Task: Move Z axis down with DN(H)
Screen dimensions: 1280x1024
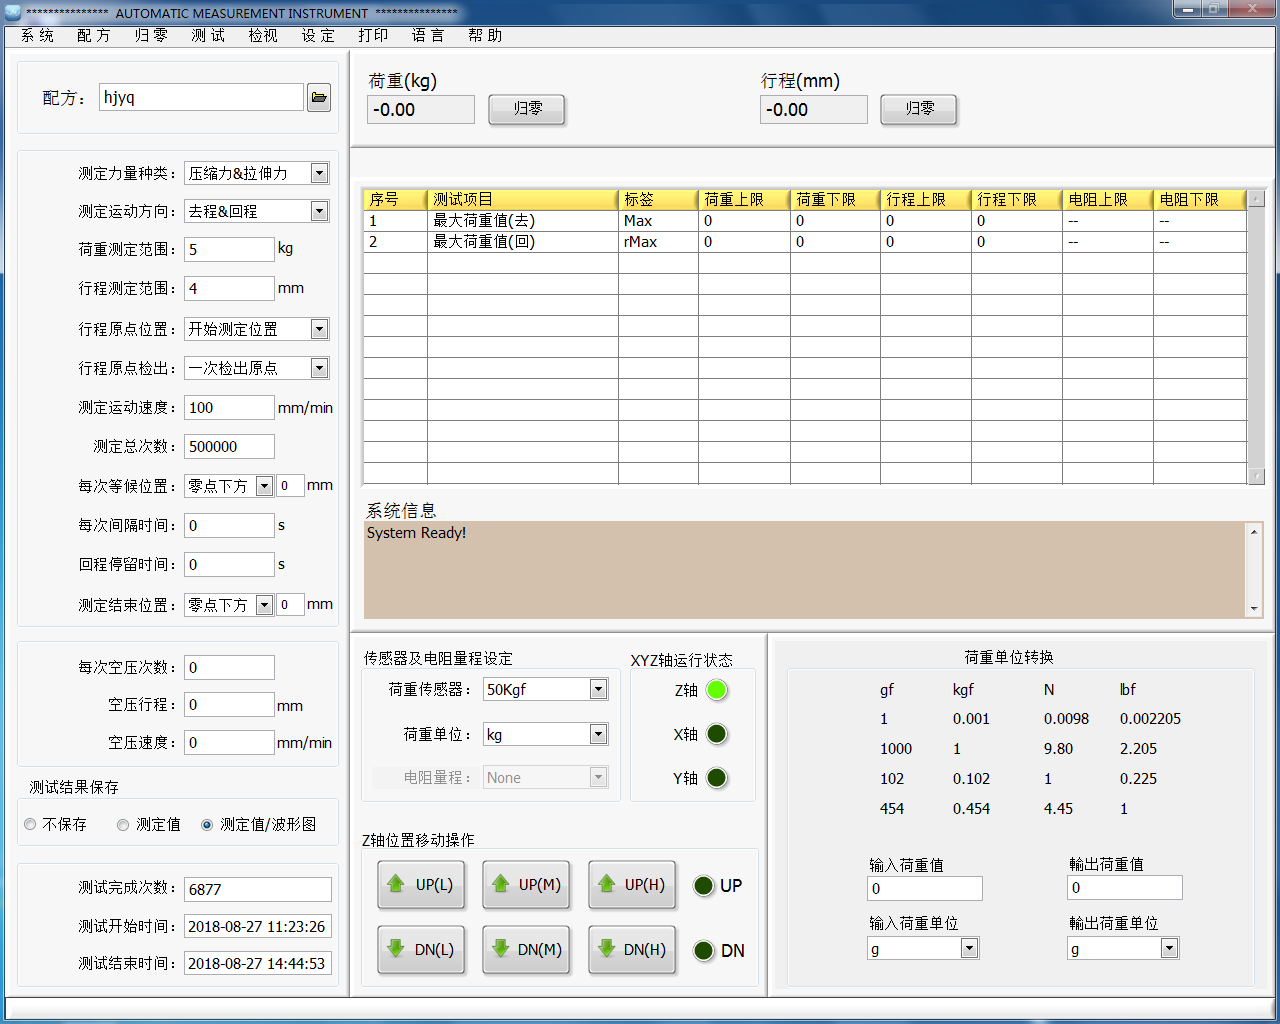Action: (x=632, y=949)
